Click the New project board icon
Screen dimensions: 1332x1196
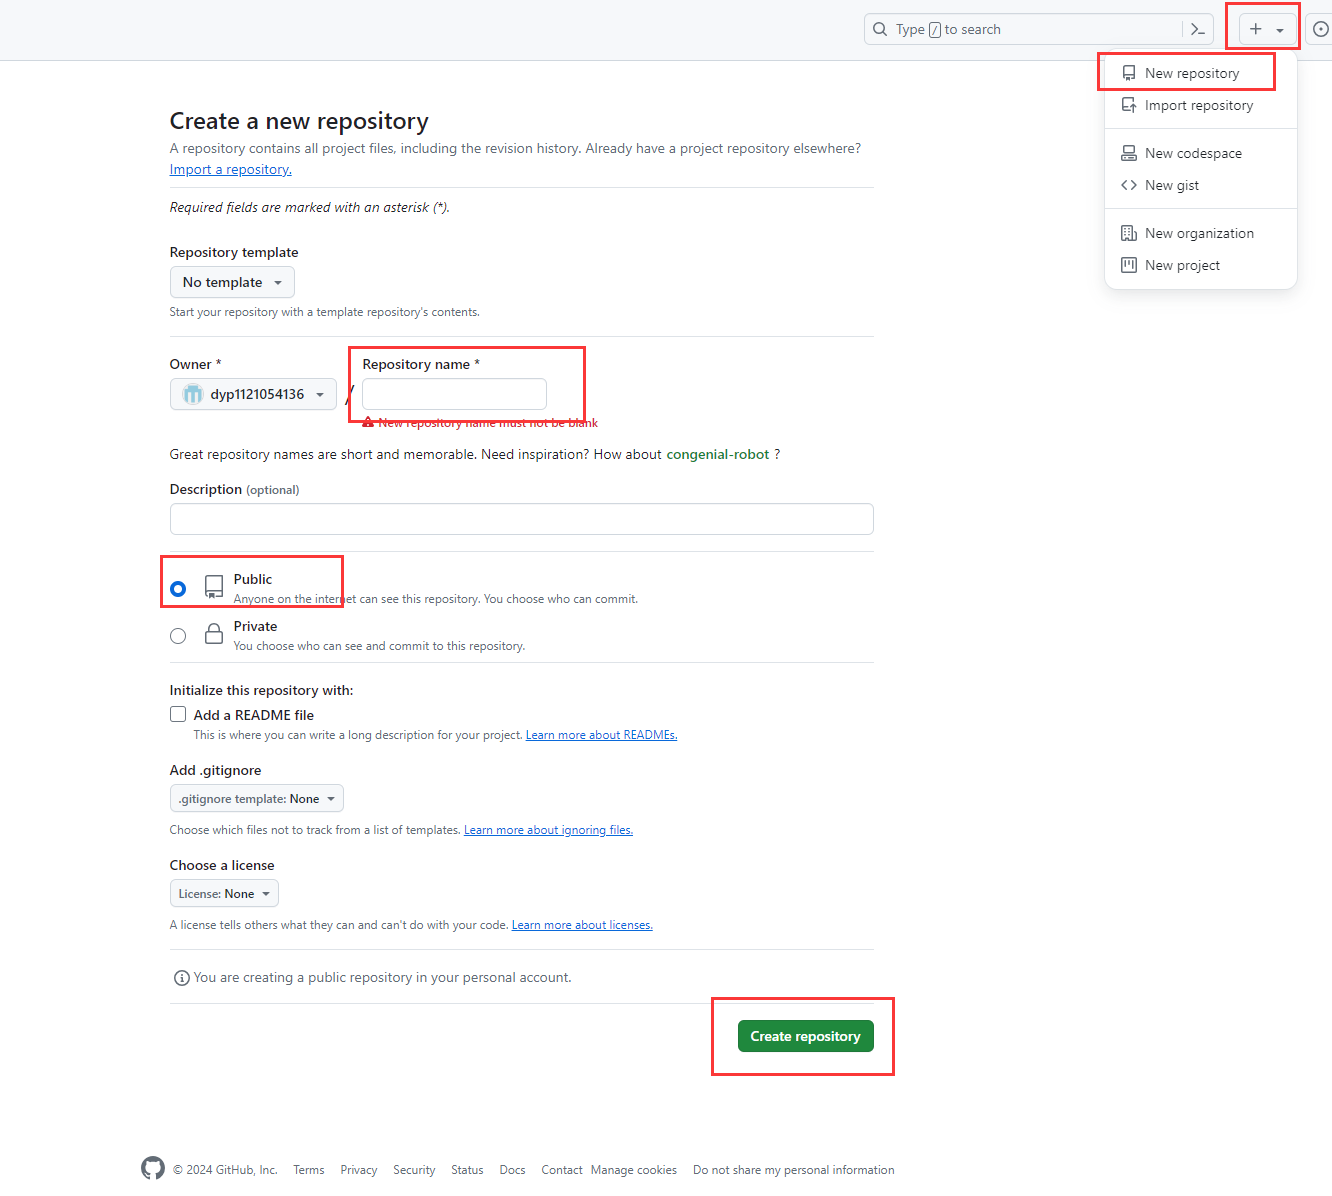[x=1129, y=265]
